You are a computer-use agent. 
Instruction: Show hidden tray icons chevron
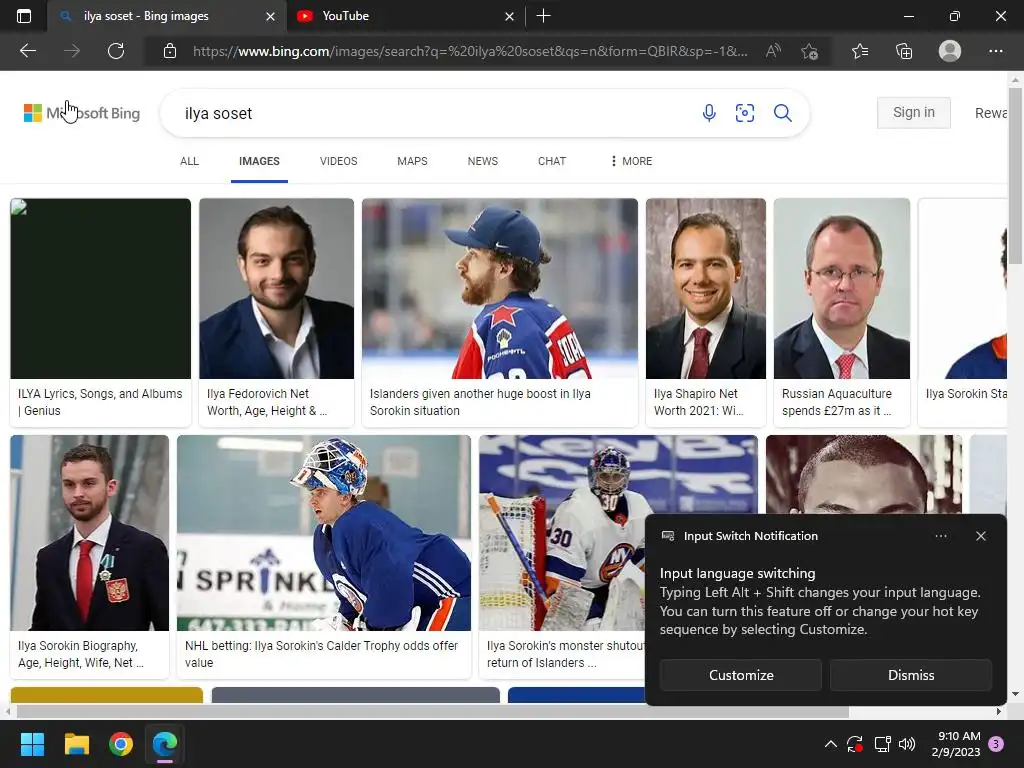pos(831,744)
